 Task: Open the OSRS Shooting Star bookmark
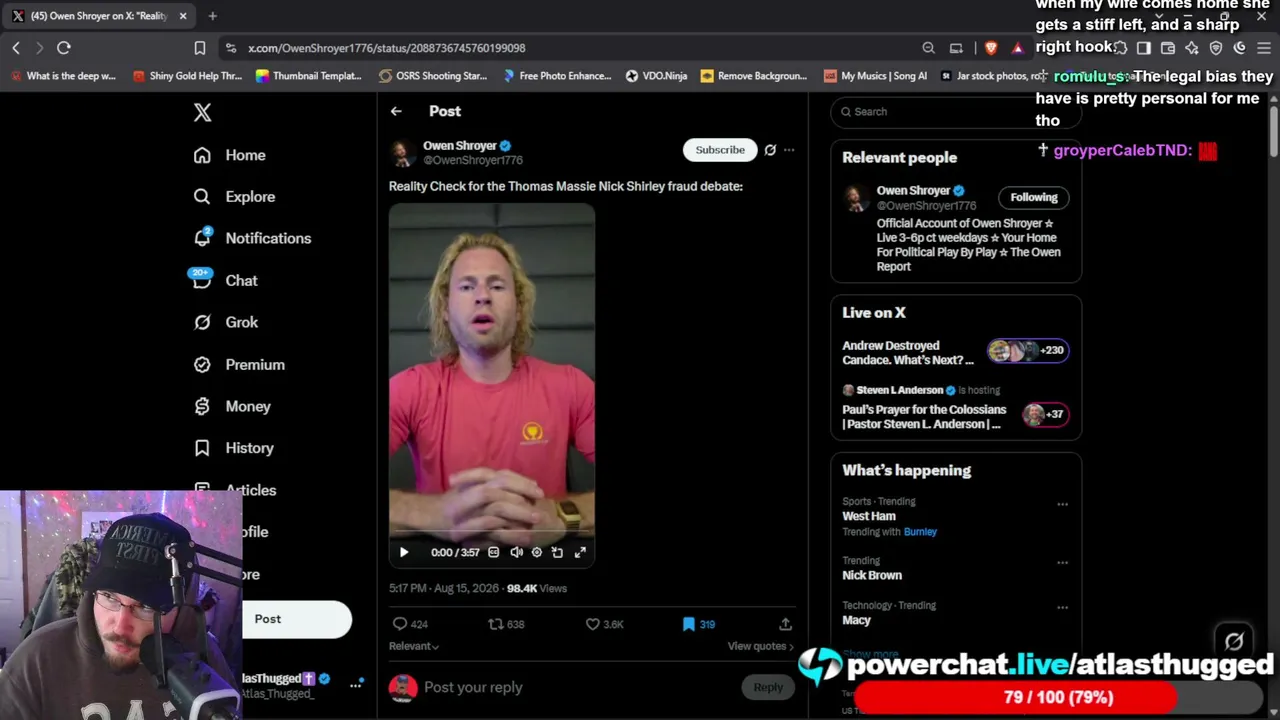432,76
